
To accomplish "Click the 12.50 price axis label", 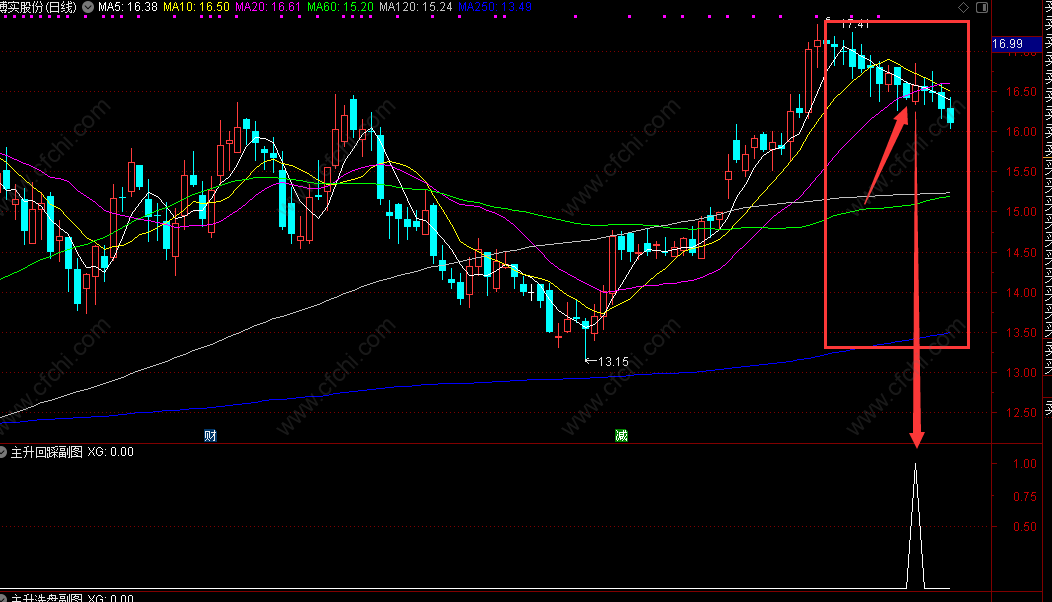I will click(x=1020, y=413).
